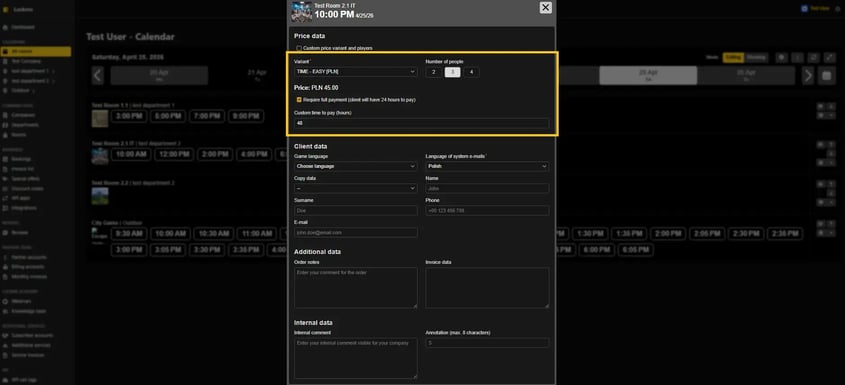Screen dimensions: 845x385
Task: Click the Subscriber accounts sidebar icon
Action: (5, 335)
